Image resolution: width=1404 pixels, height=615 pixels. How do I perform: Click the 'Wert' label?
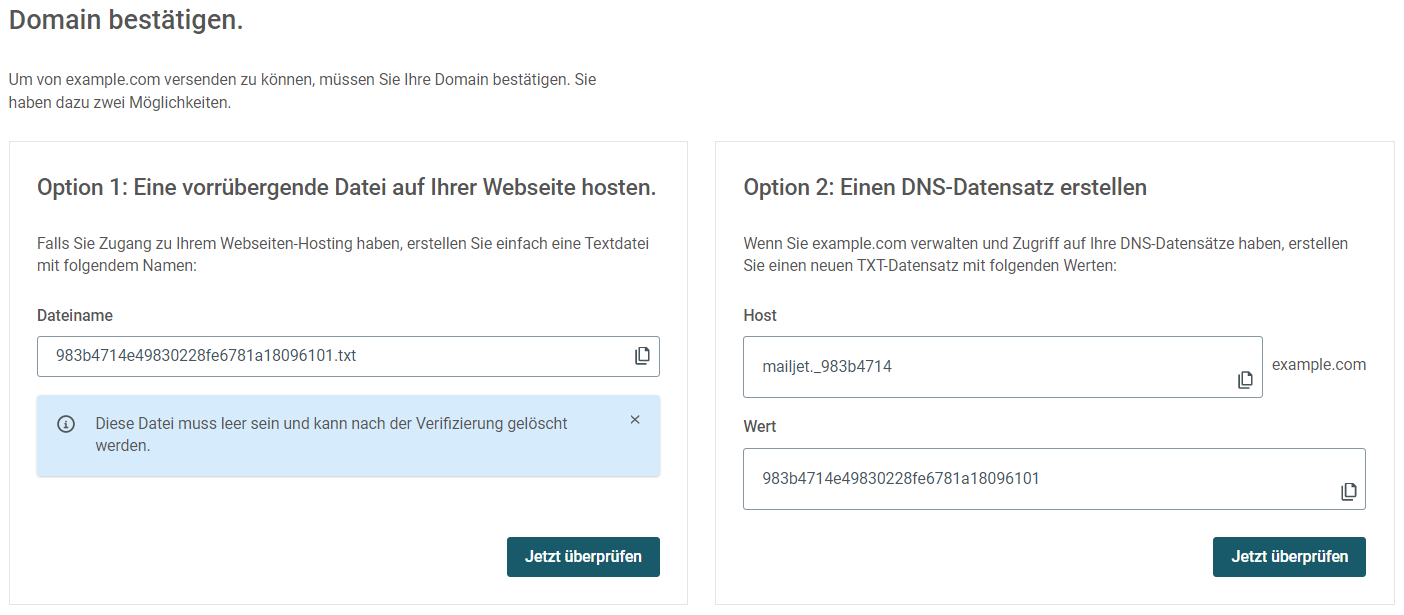tap(760, 426)
